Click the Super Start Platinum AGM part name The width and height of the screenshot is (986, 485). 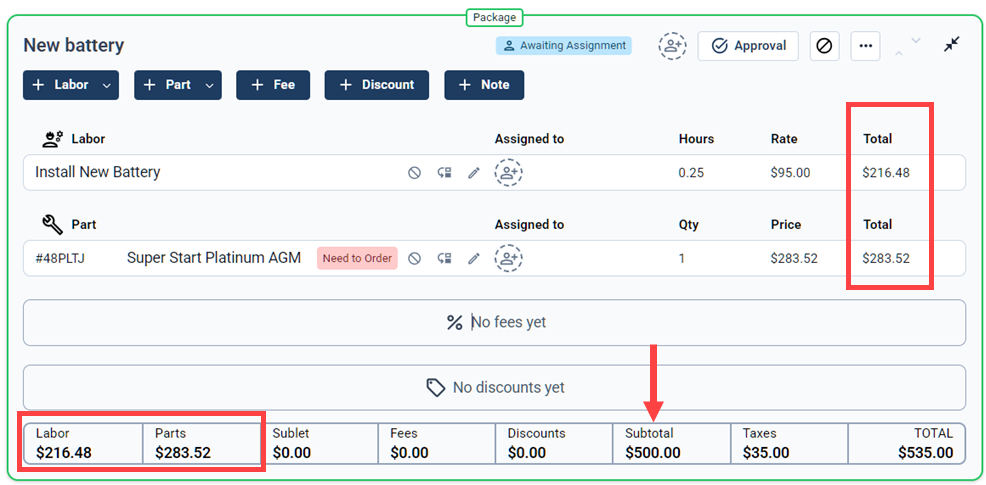click(x=214, y=258)
